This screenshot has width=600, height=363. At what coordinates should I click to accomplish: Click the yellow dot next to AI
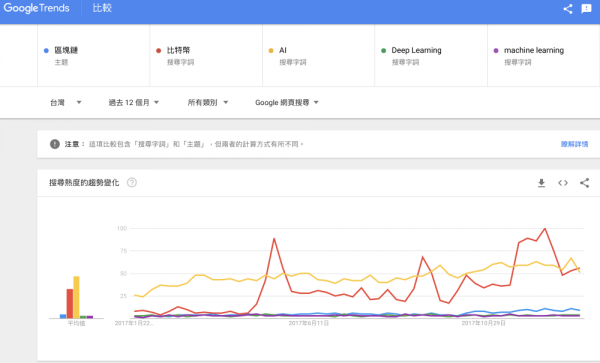pyautogui.click(x=271, y=50)
